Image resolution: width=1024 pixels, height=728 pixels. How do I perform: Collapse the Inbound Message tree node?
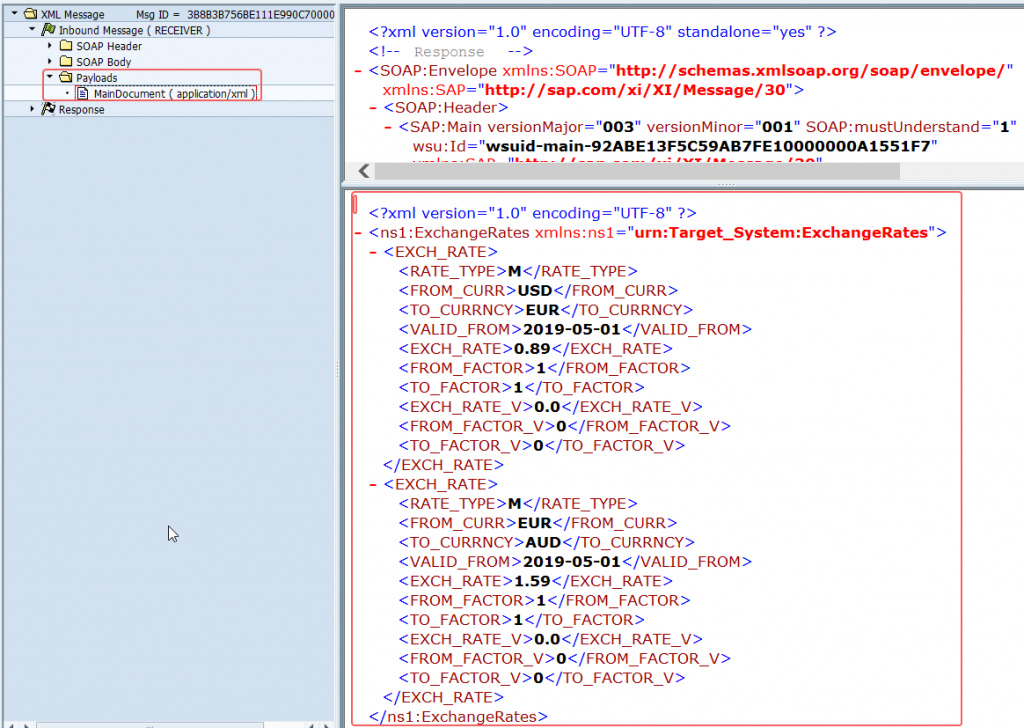click(x=32, y=29)
